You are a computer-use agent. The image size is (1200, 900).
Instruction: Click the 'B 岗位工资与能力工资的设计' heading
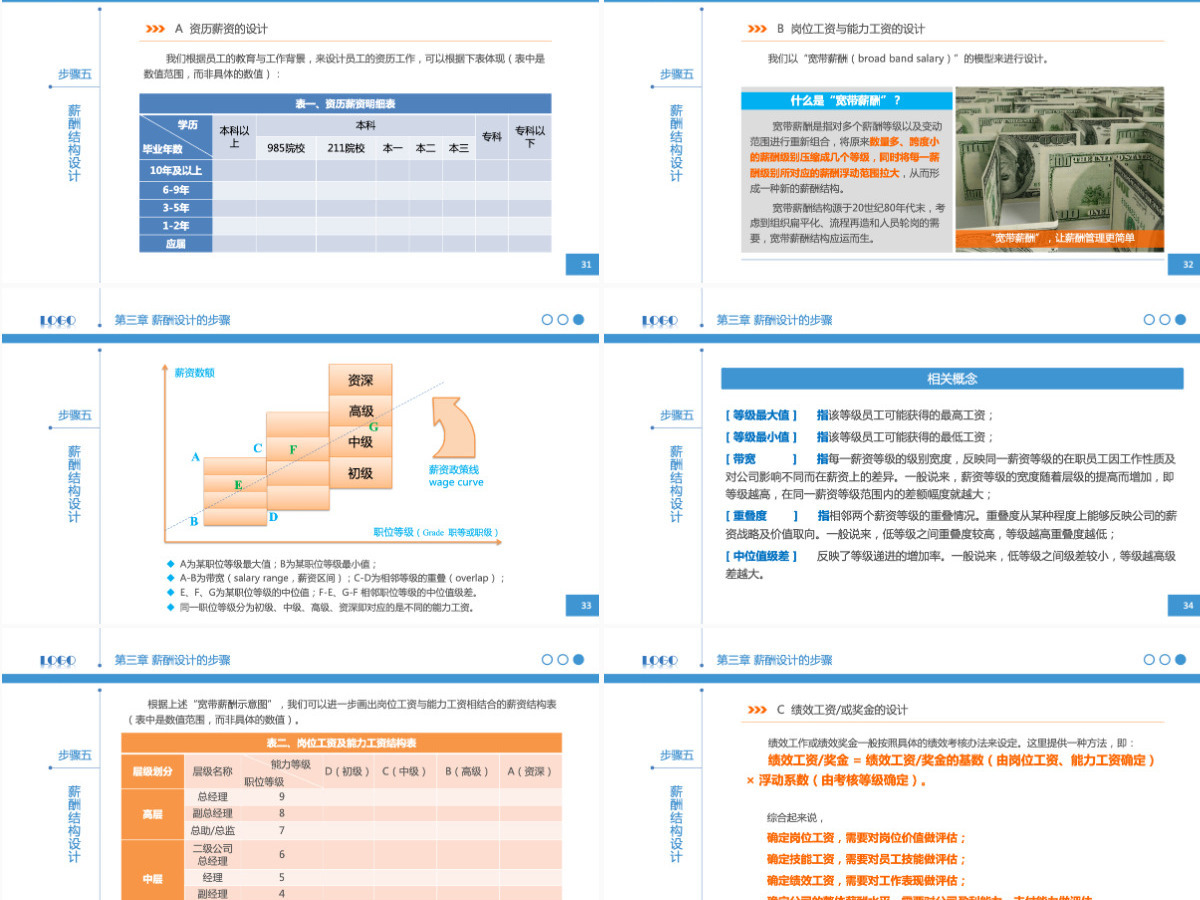coord(850,29)
